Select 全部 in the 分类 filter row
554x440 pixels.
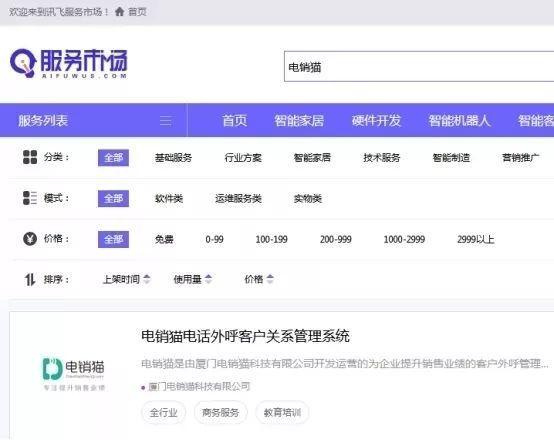pyautogui.click(x=113, y=158)
